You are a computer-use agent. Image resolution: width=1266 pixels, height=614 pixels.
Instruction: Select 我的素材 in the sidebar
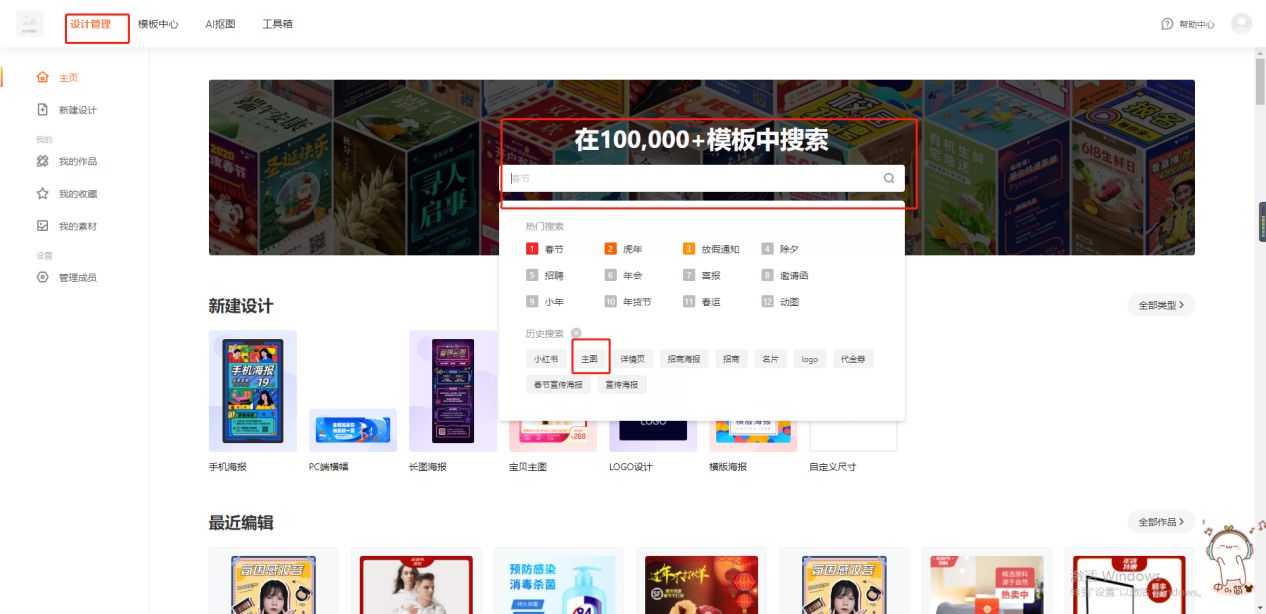coord(43,225)
